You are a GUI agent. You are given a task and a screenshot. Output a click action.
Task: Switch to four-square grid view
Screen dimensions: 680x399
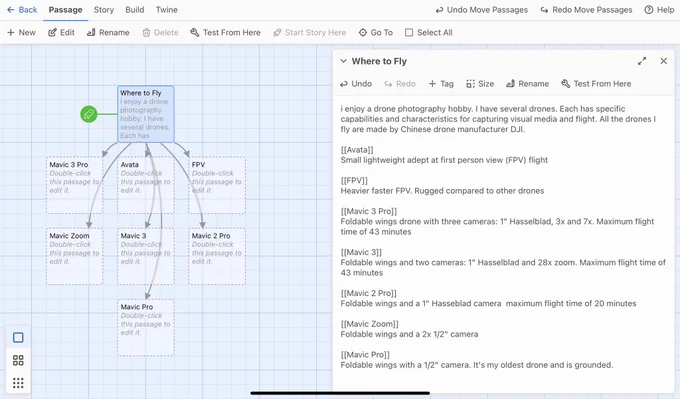tap(18, 360)
